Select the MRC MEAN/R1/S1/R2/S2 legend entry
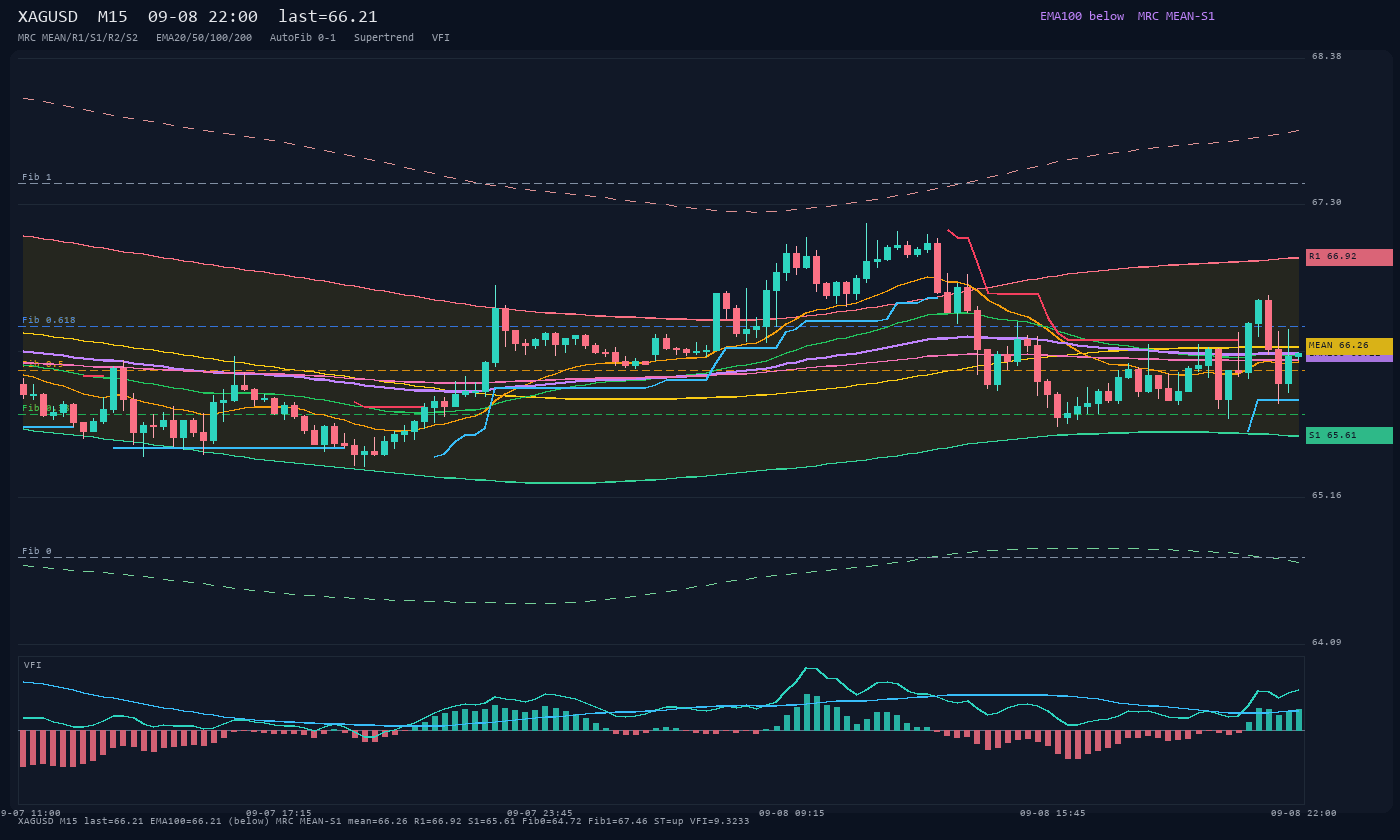This screenshot has width=1400, height=840. point(78,38)
